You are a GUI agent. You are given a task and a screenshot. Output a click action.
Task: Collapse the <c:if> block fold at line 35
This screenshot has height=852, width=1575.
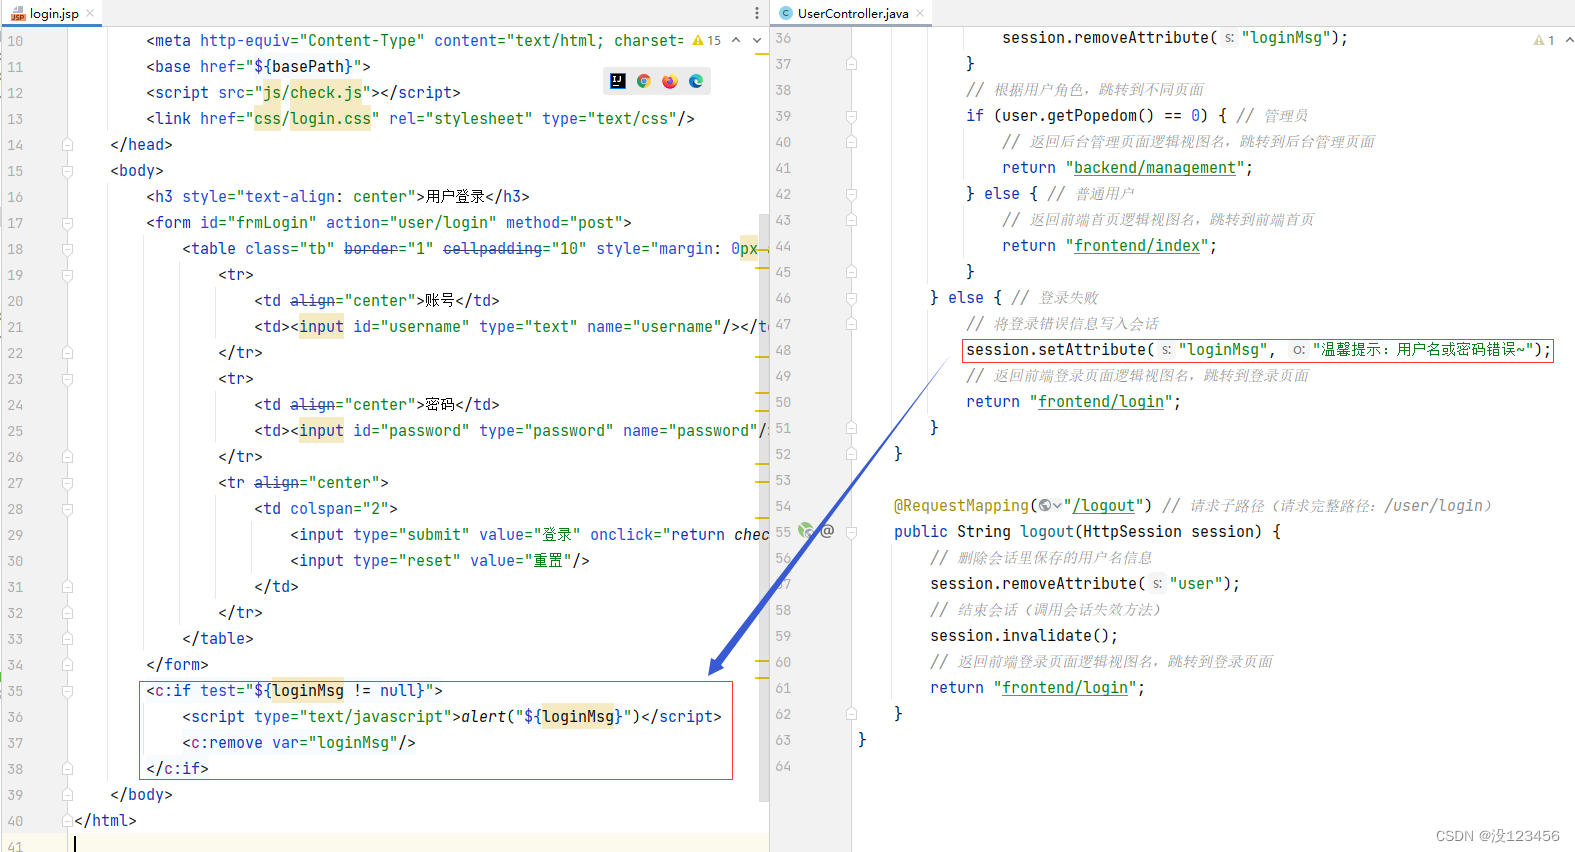67,691
